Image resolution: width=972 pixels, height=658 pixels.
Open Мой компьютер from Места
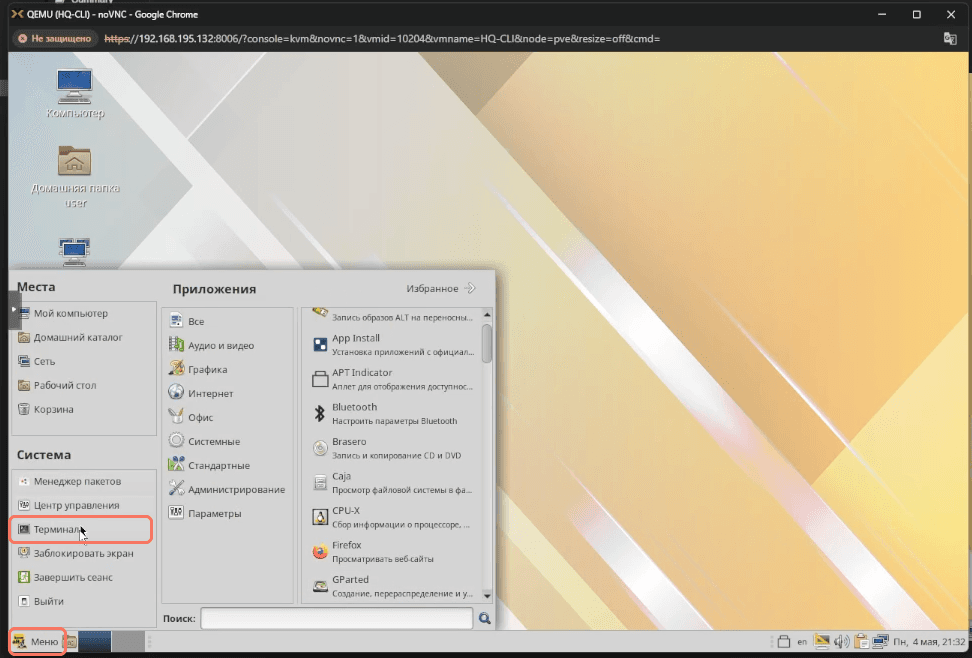[x=84, y=313]
